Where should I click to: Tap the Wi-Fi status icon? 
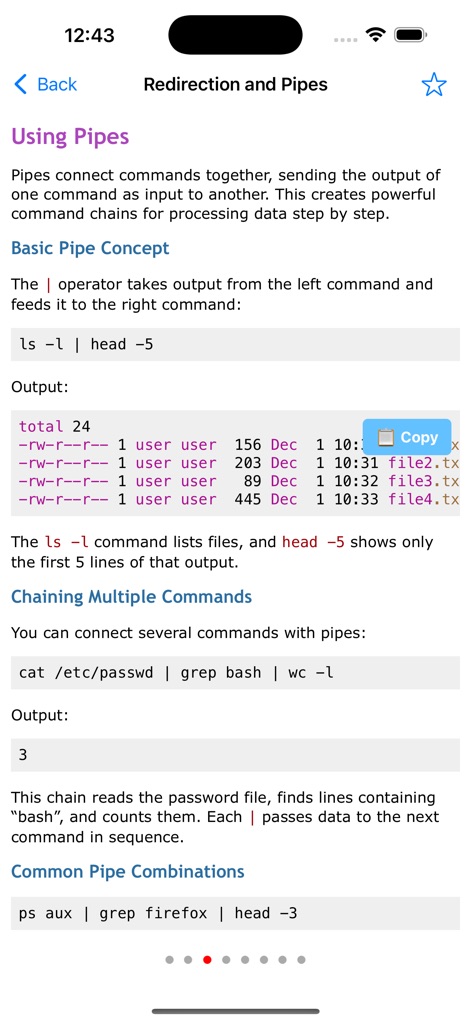(376, 35)
